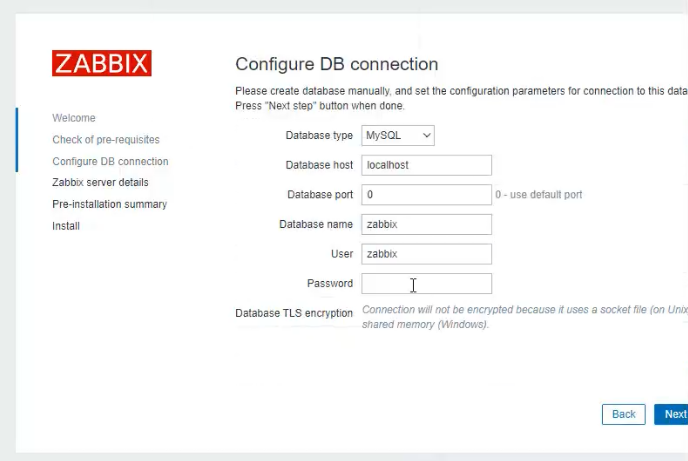The image size is (688, 461).
Task: Click the "Password" field label
Action: point(330,283)
